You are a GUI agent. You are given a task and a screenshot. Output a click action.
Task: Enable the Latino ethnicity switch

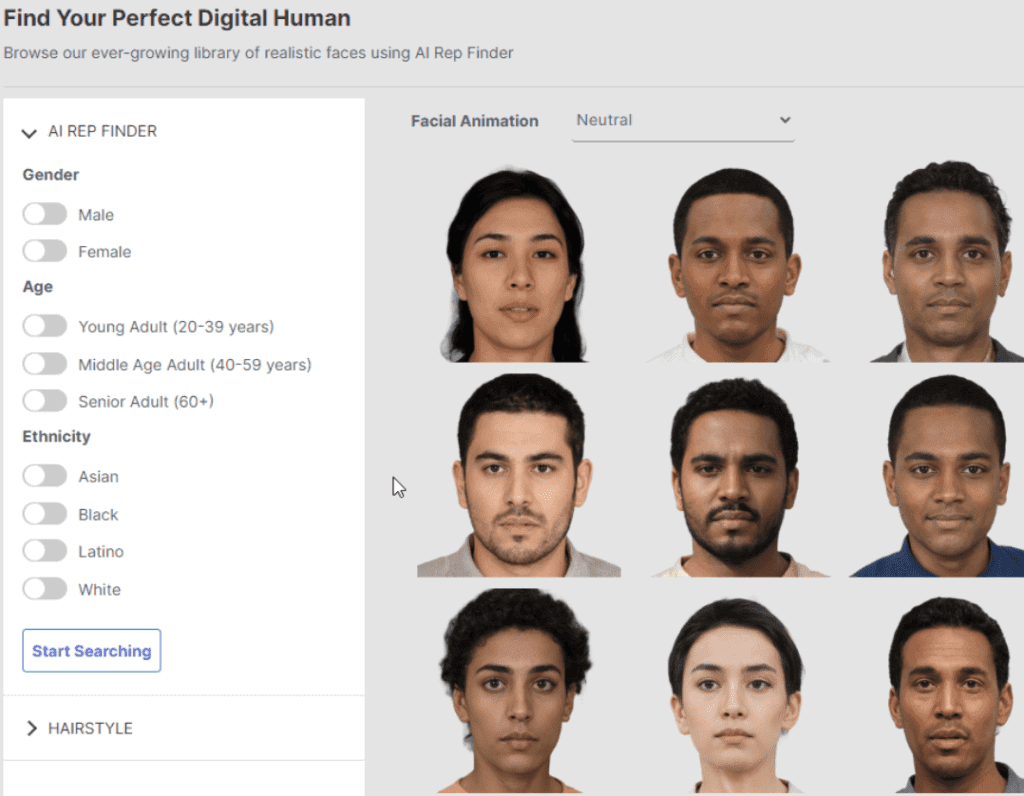tap(45, 552)
